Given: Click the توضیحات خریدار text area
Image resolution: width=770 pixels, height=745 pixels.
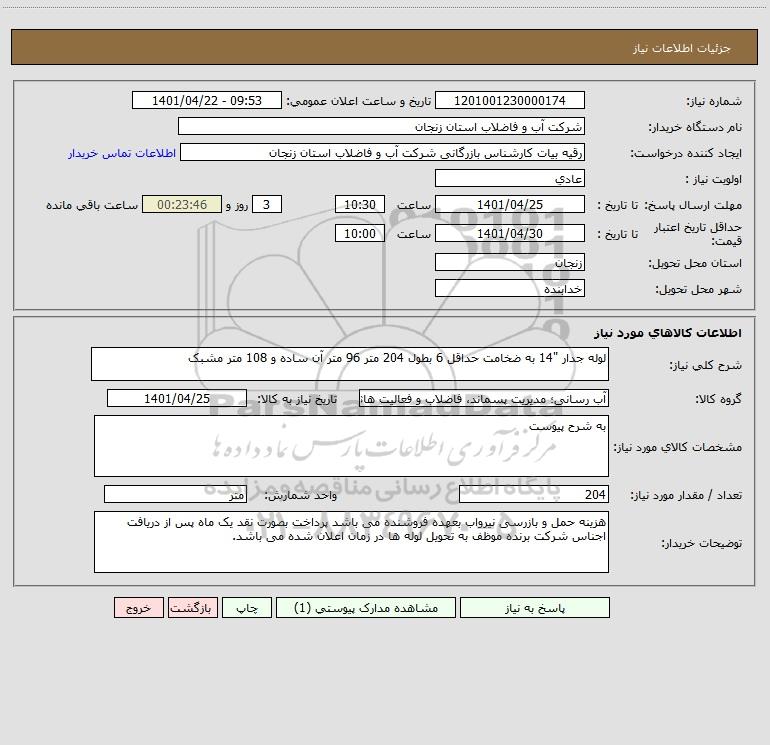Looking at the screenshot, I should tap(351, 542).
